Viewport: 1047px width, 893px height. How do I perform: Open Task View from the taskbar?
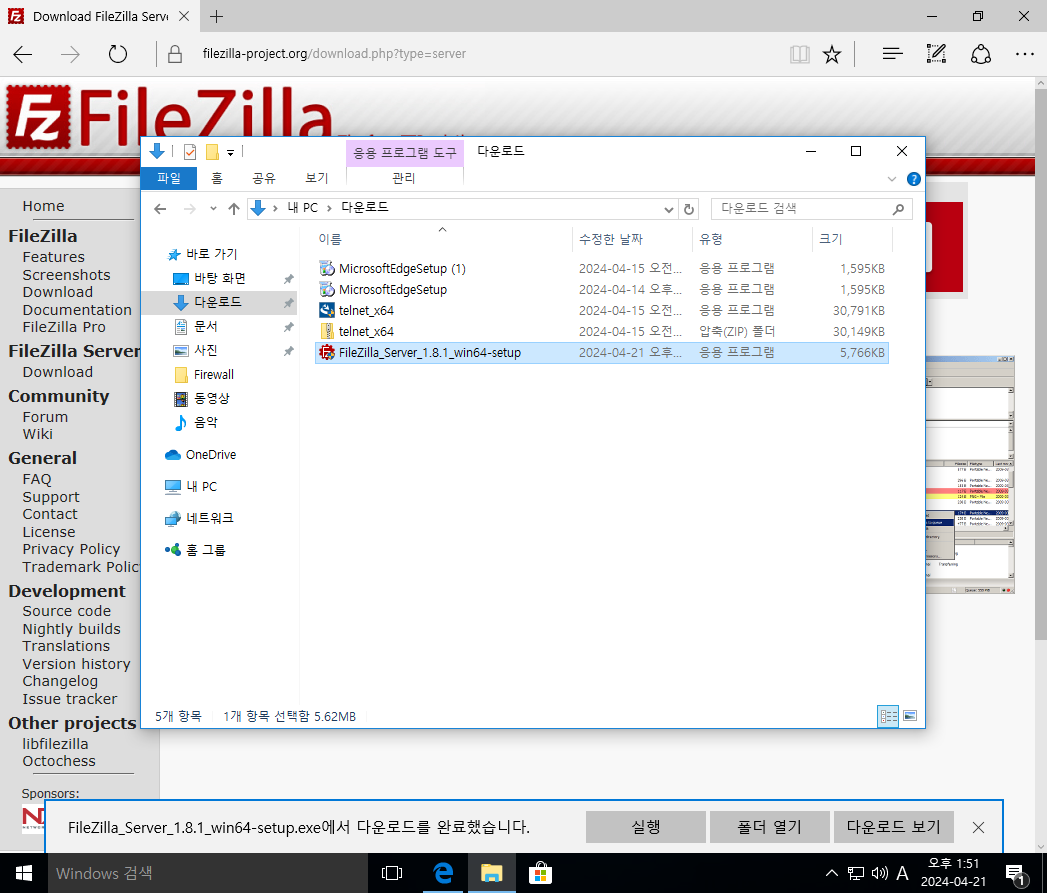click(x=392, y=873)
